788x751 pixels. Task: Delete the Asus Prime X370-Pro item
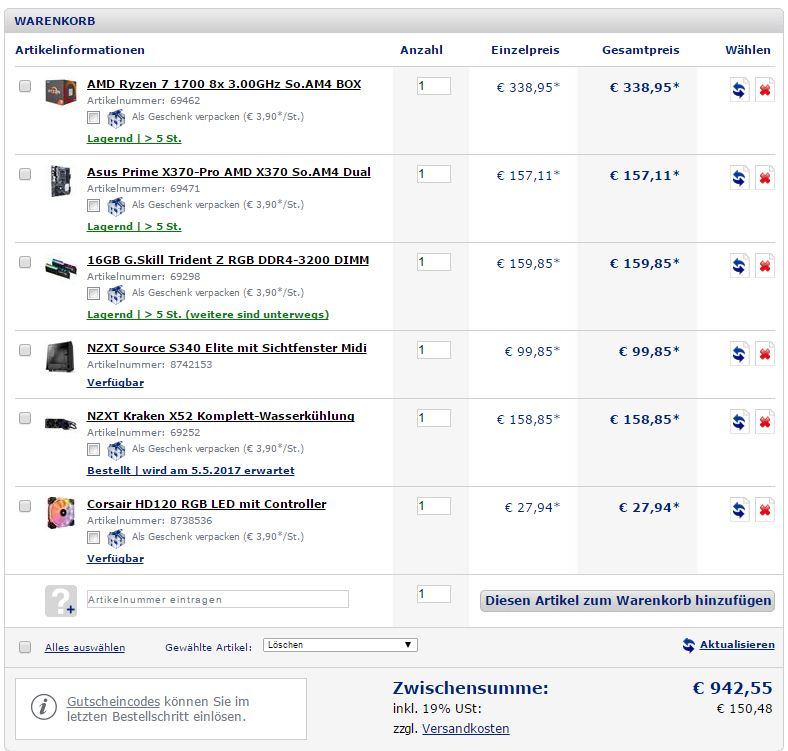pyautogui.click(x=765, y=178)
